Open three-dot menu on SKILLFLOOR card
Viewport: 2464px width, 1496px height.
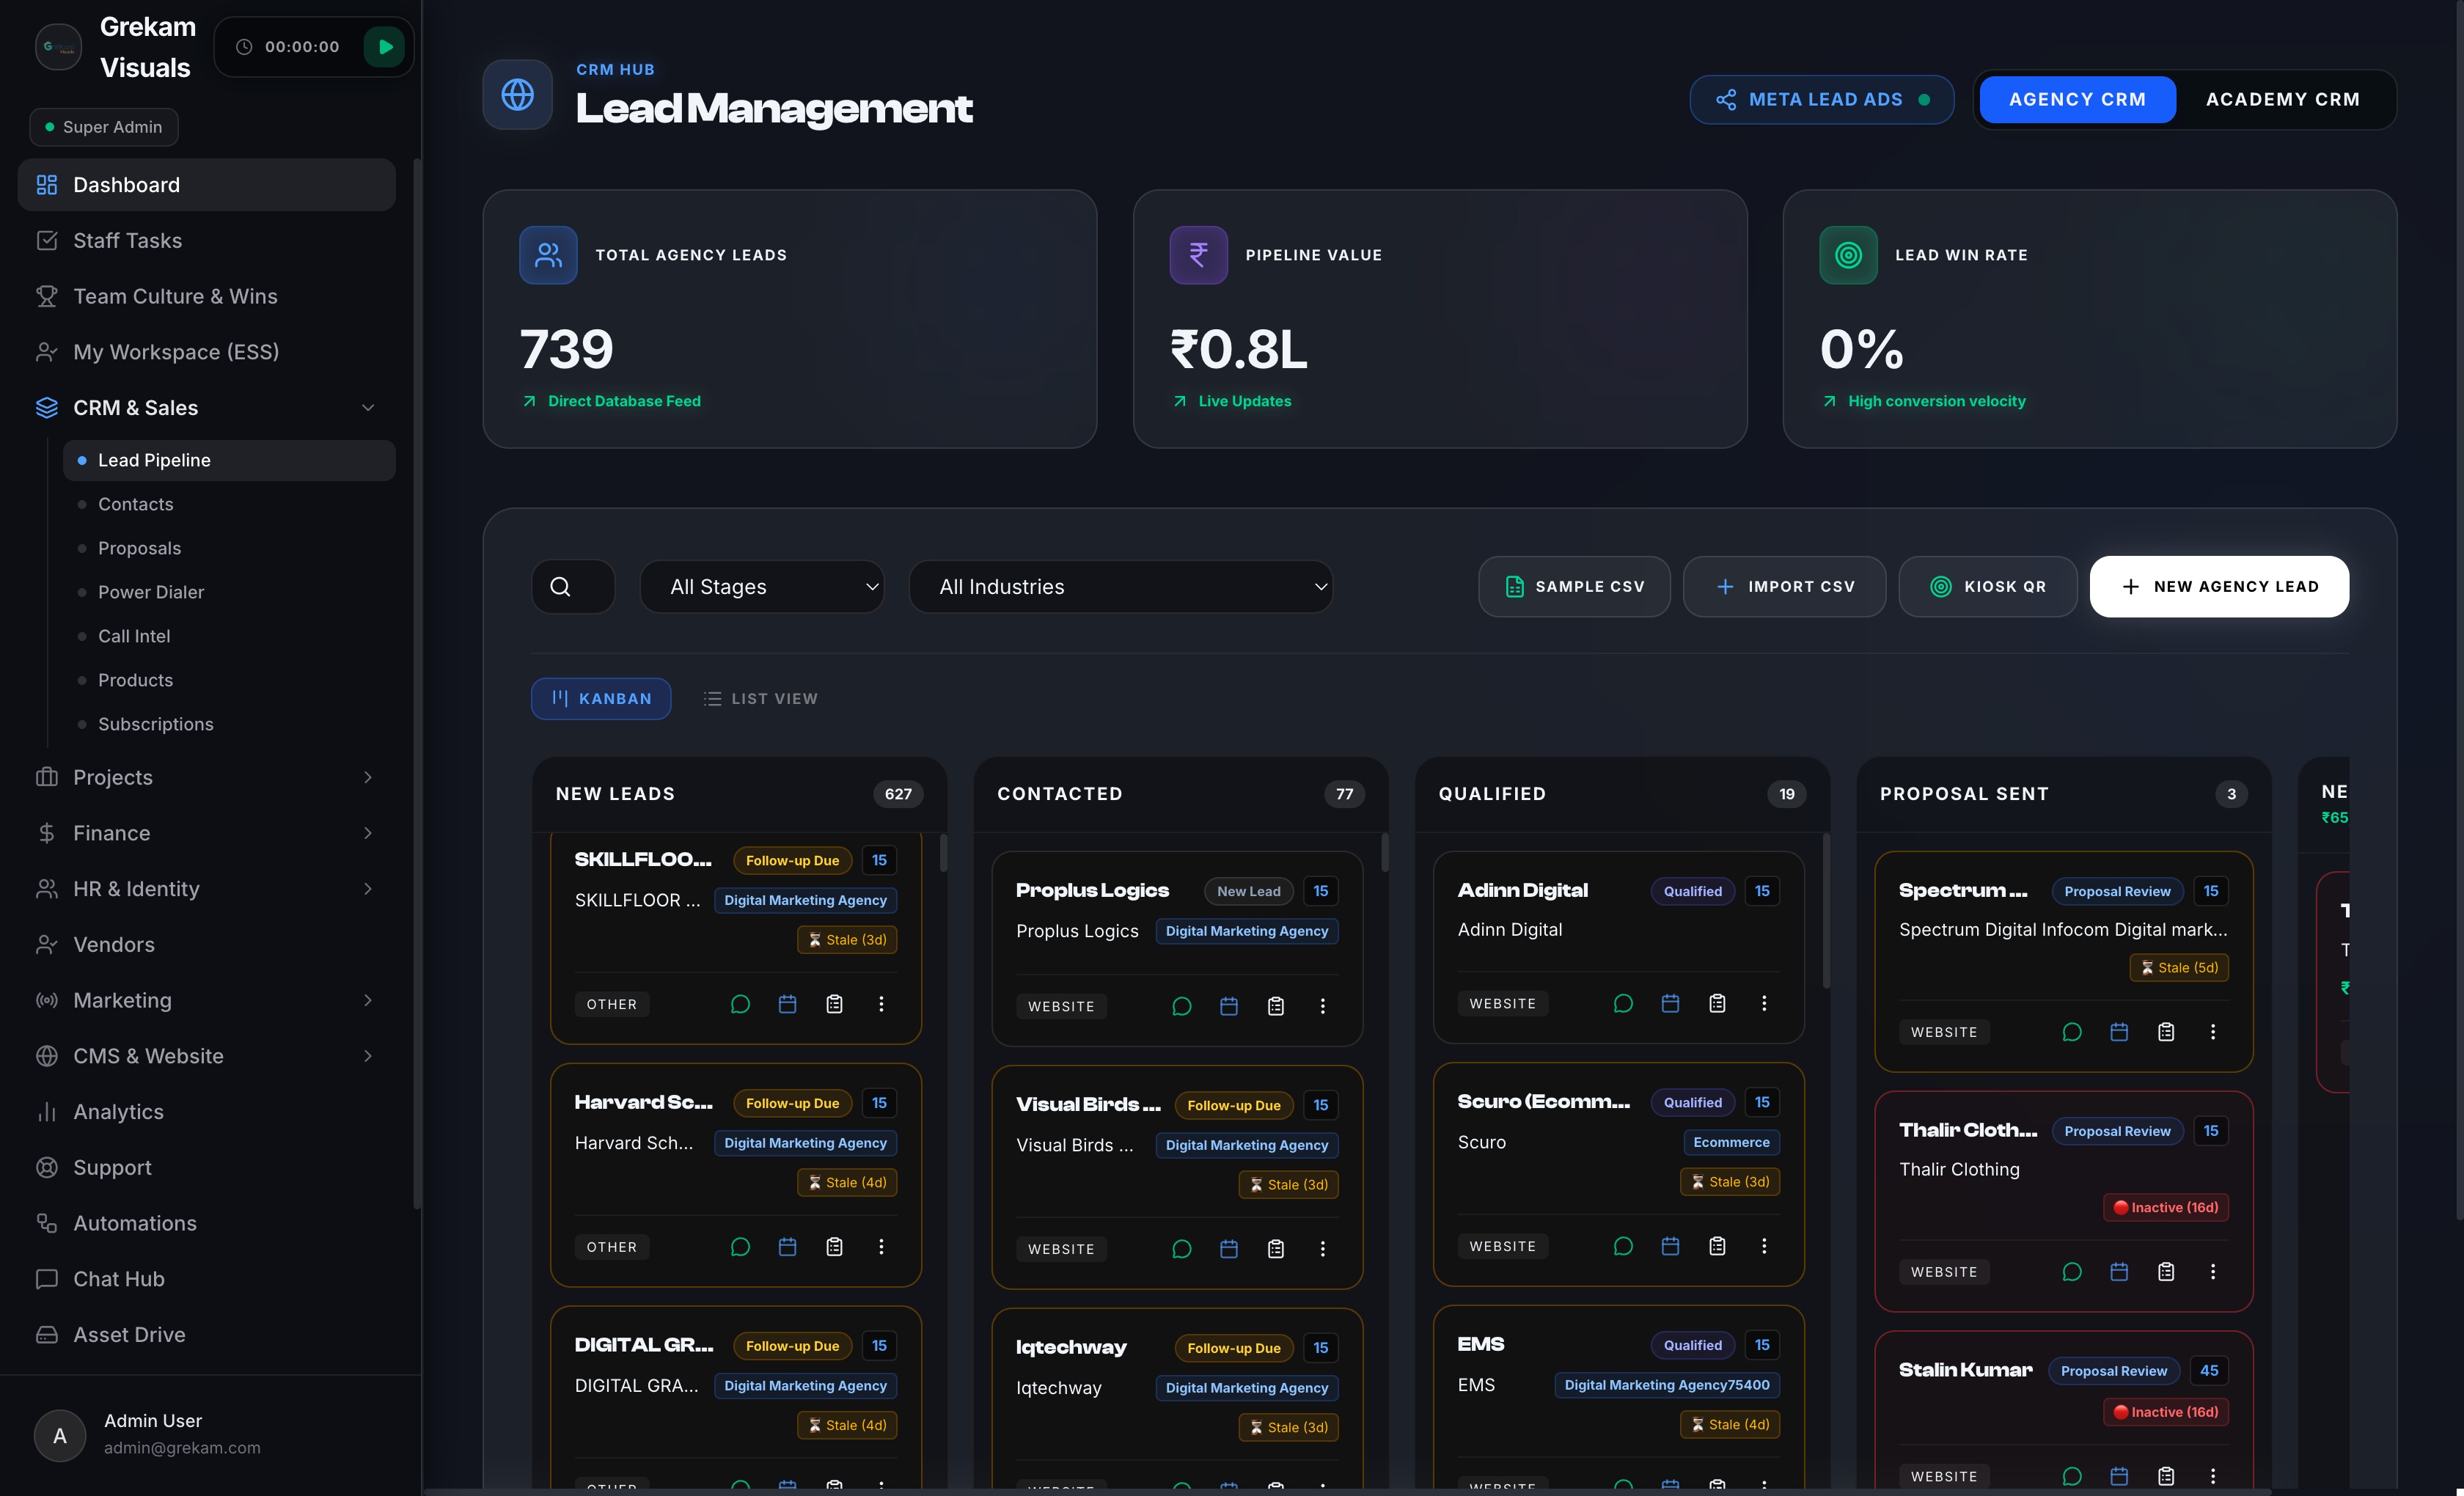[x=881, y=1003]
